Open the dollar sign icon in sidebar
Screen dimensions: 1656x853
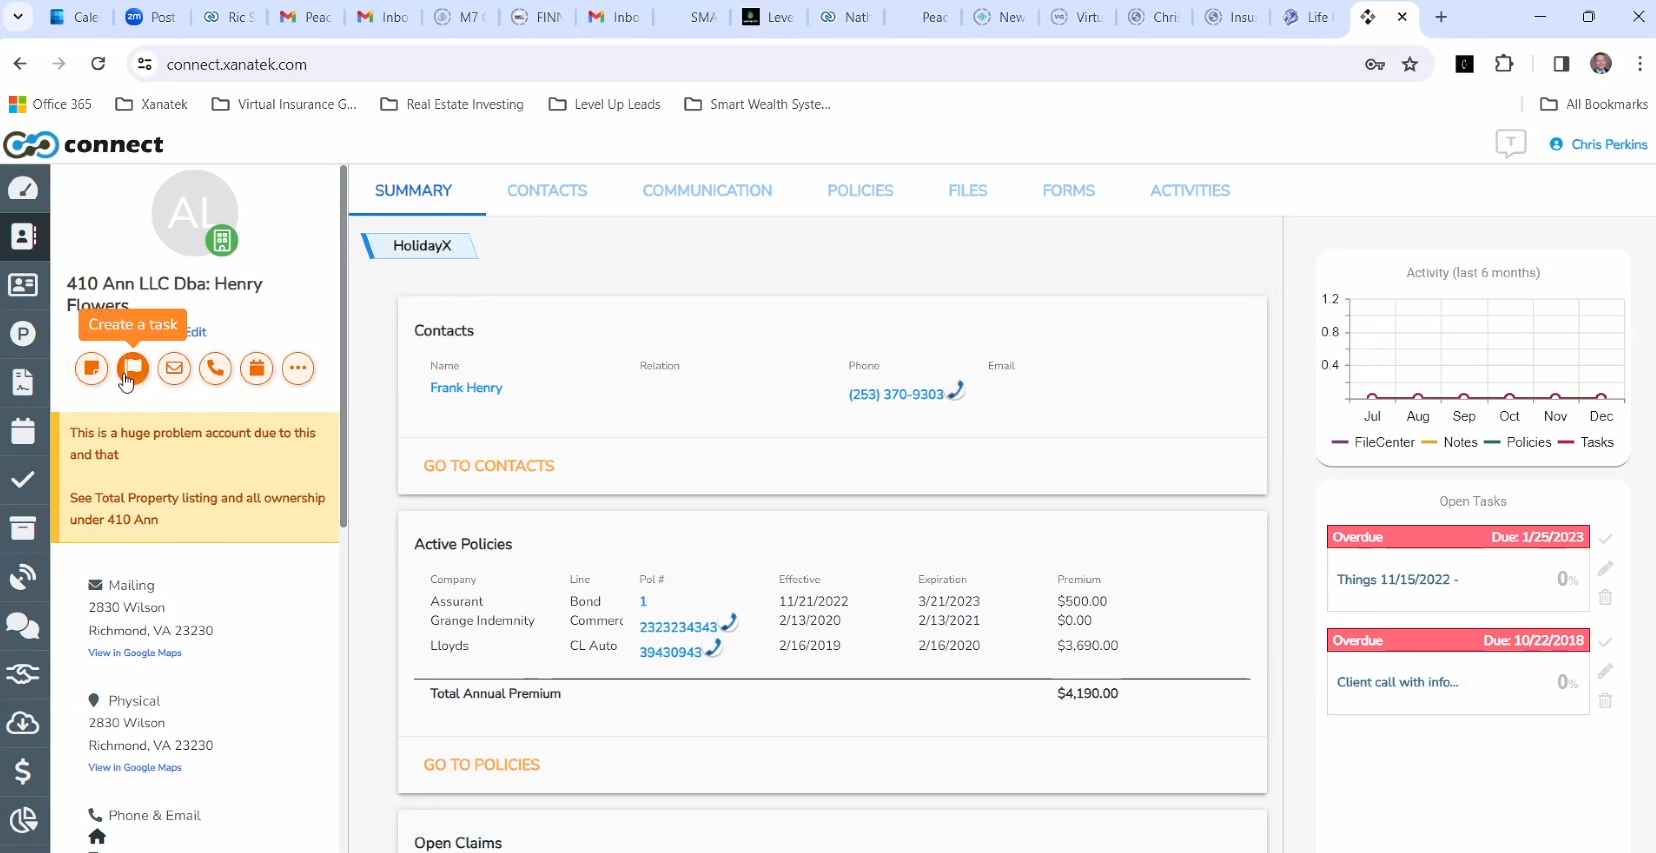(x=23, y=771)
